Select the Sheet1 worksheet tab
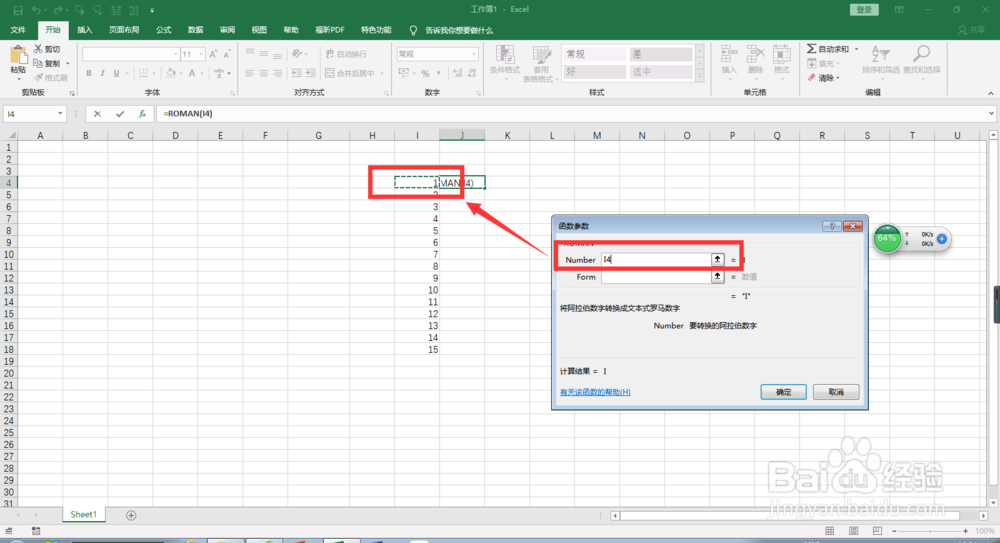 pyautogui.click(x=84, y=514)
